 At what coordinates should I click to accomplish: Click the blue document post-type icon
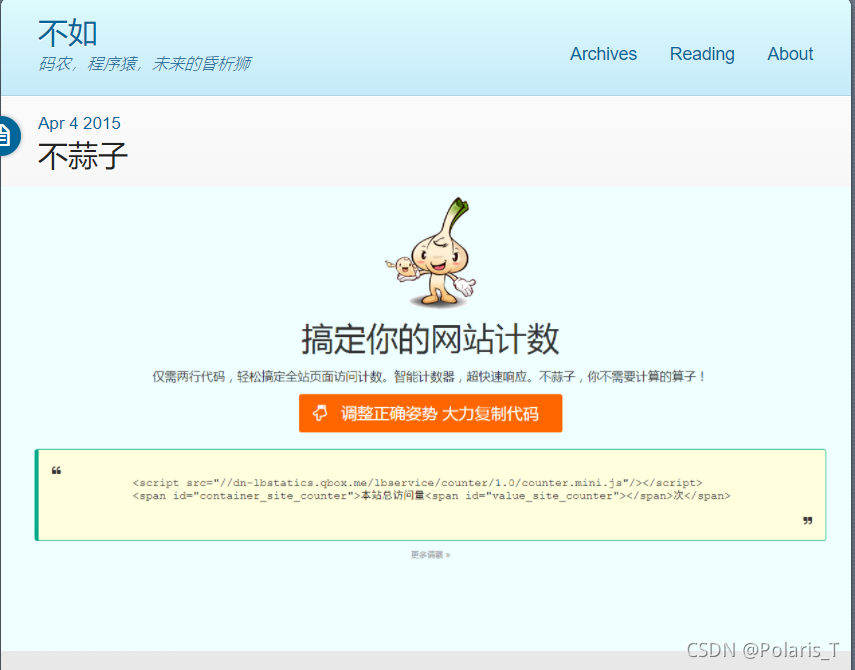tap(7, 136)
